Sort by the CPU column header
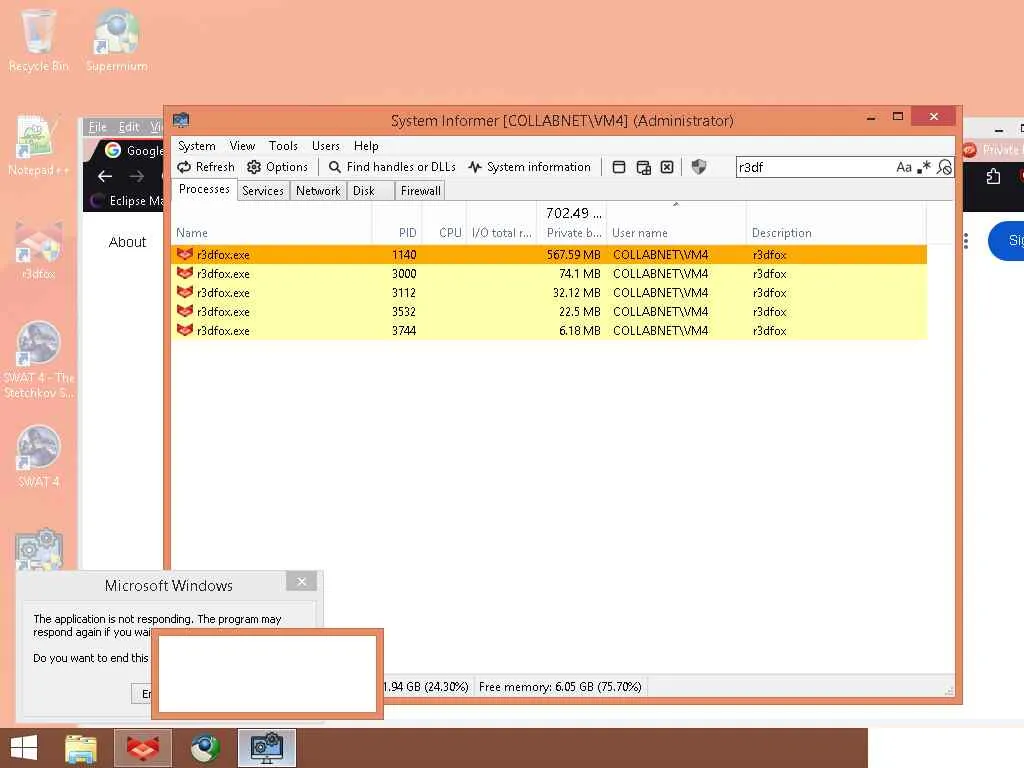The height and width of the screenshot is (768, 1024). pos(444,232)
